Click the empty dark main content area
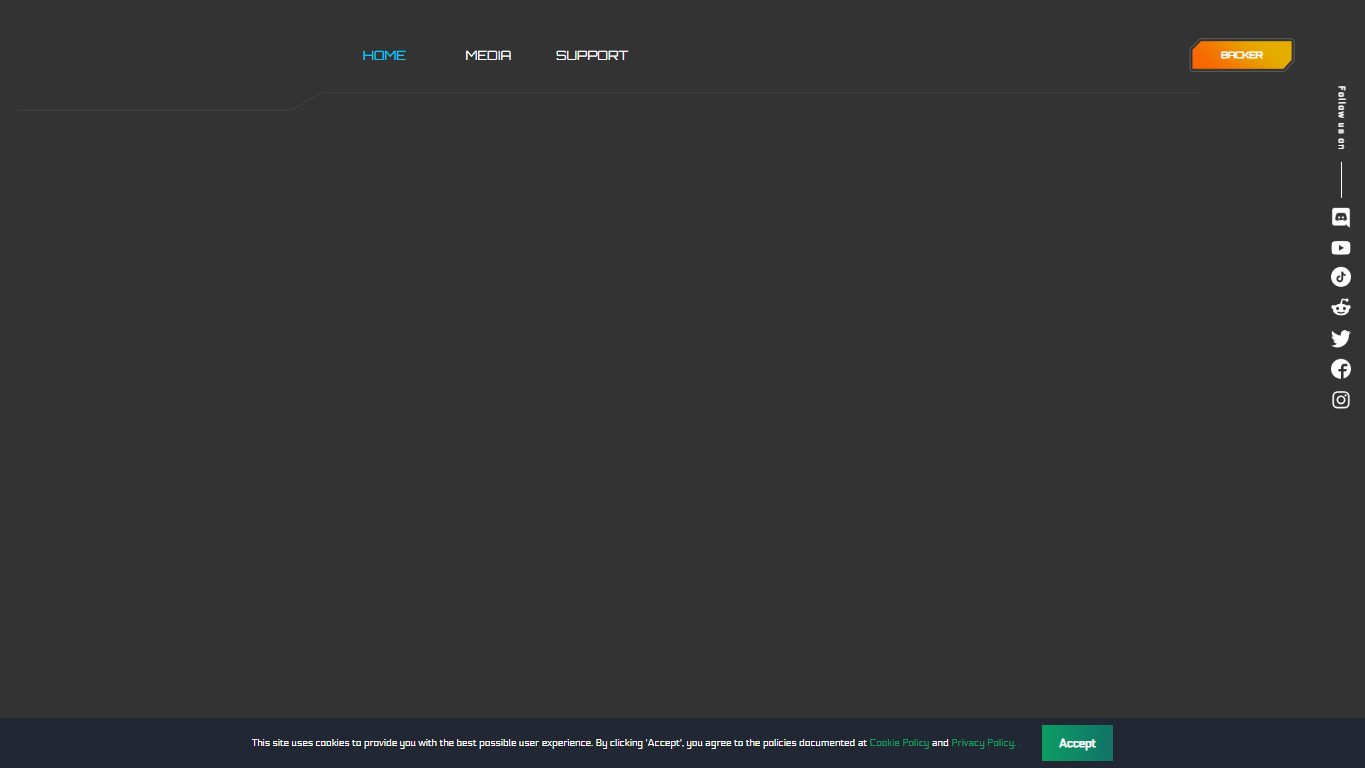Image resolution: width=1365 pixels, height=768 pixels. tap(660, 400)
